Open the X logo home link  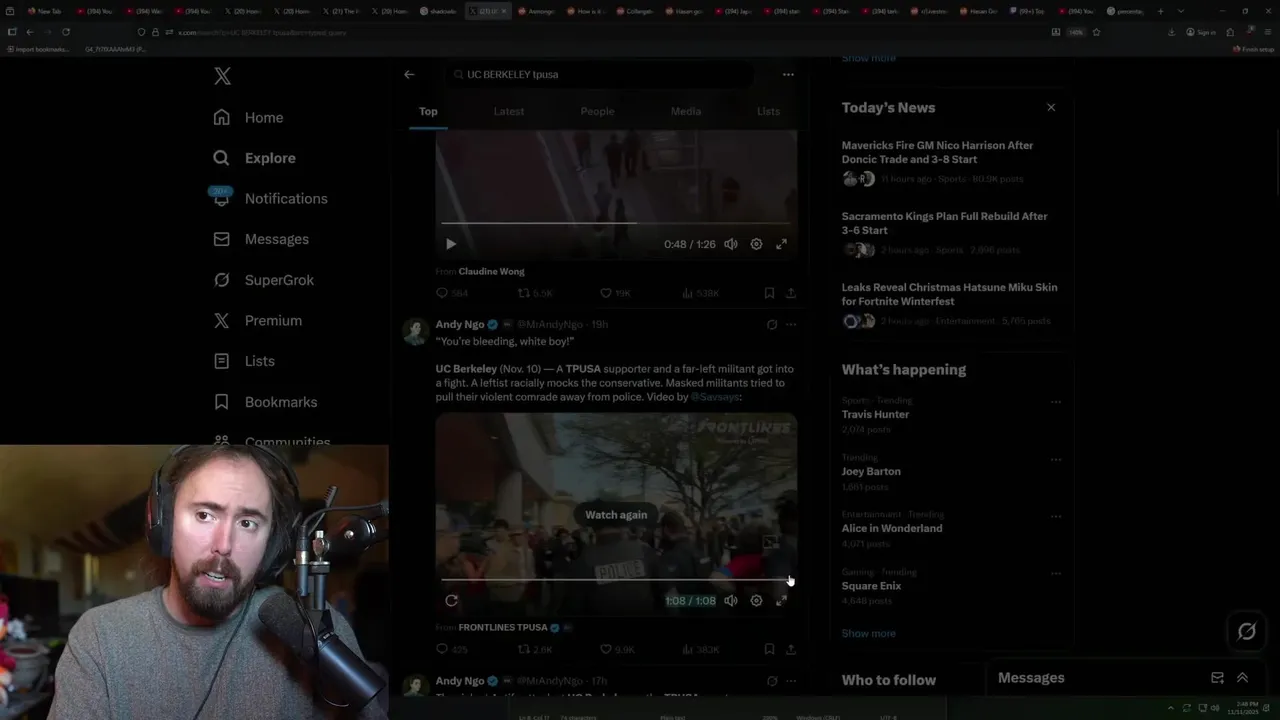pos(222,76)
